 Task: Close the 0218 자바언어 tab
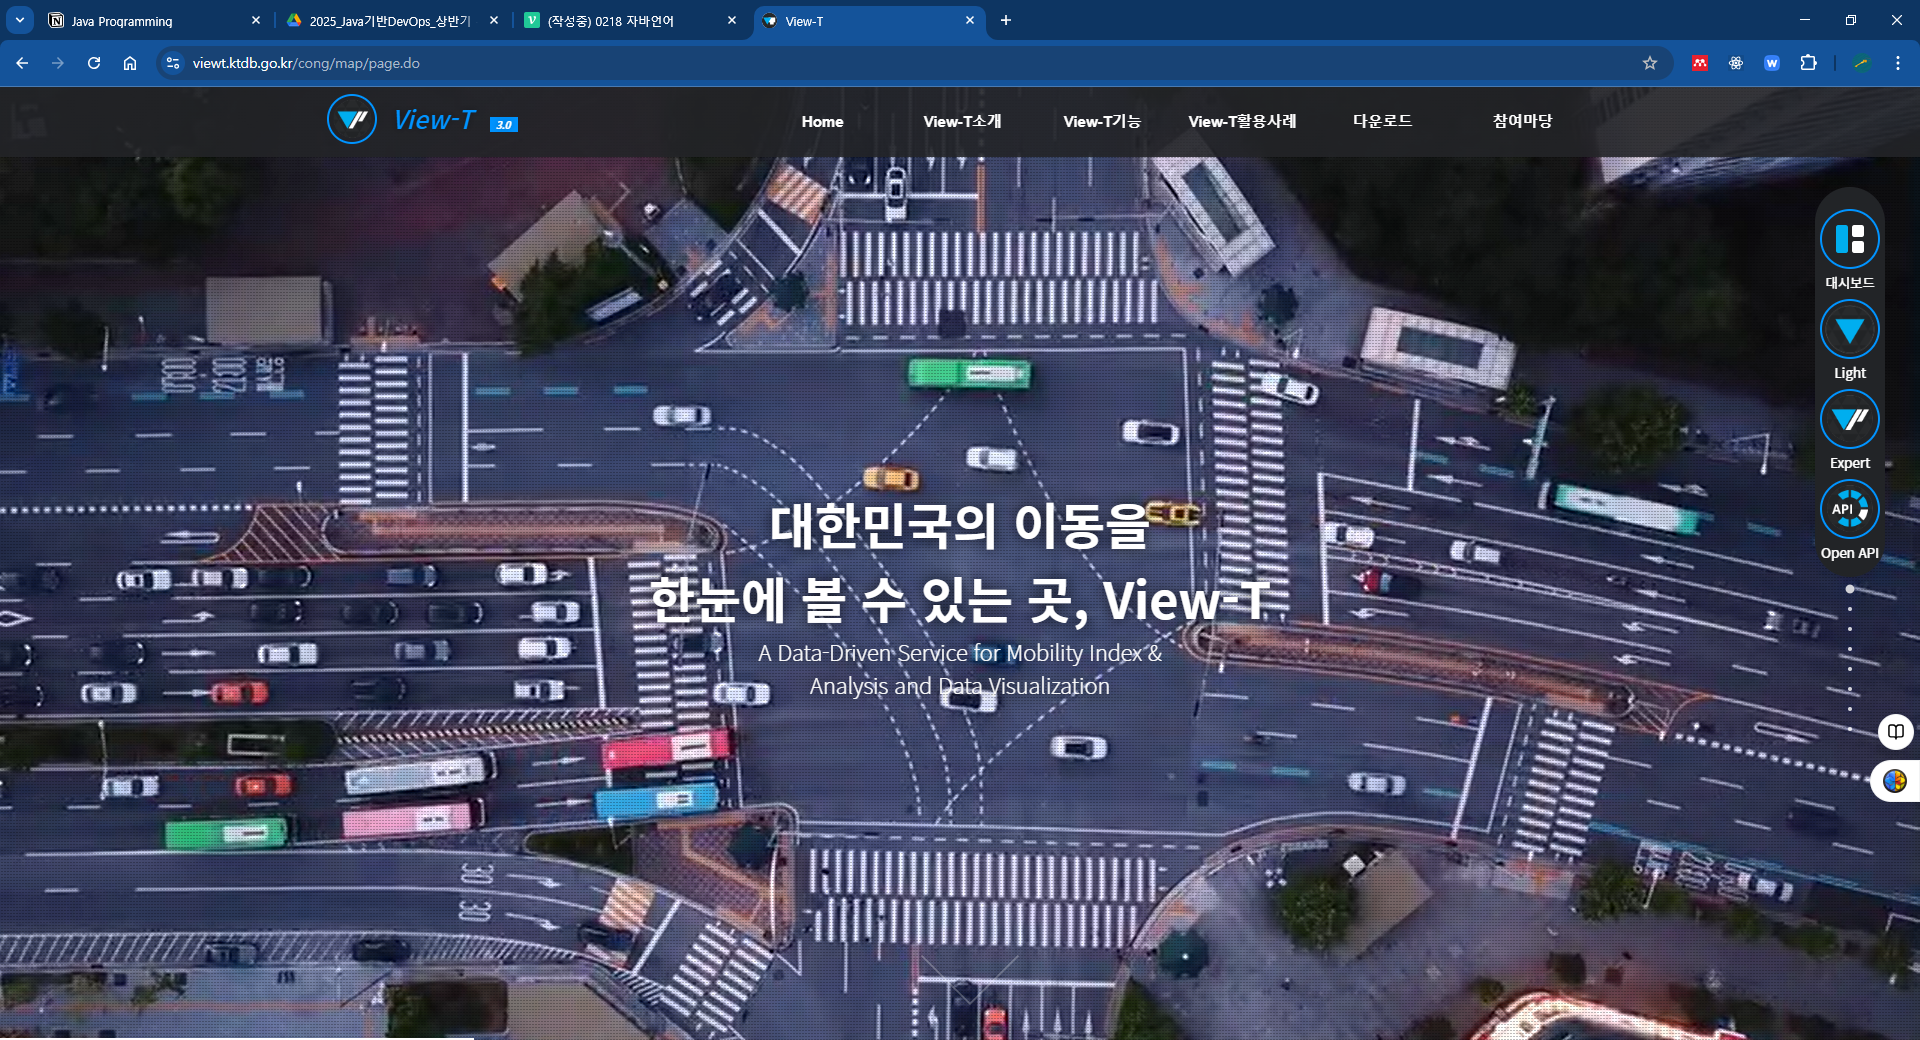coord(732,20)
